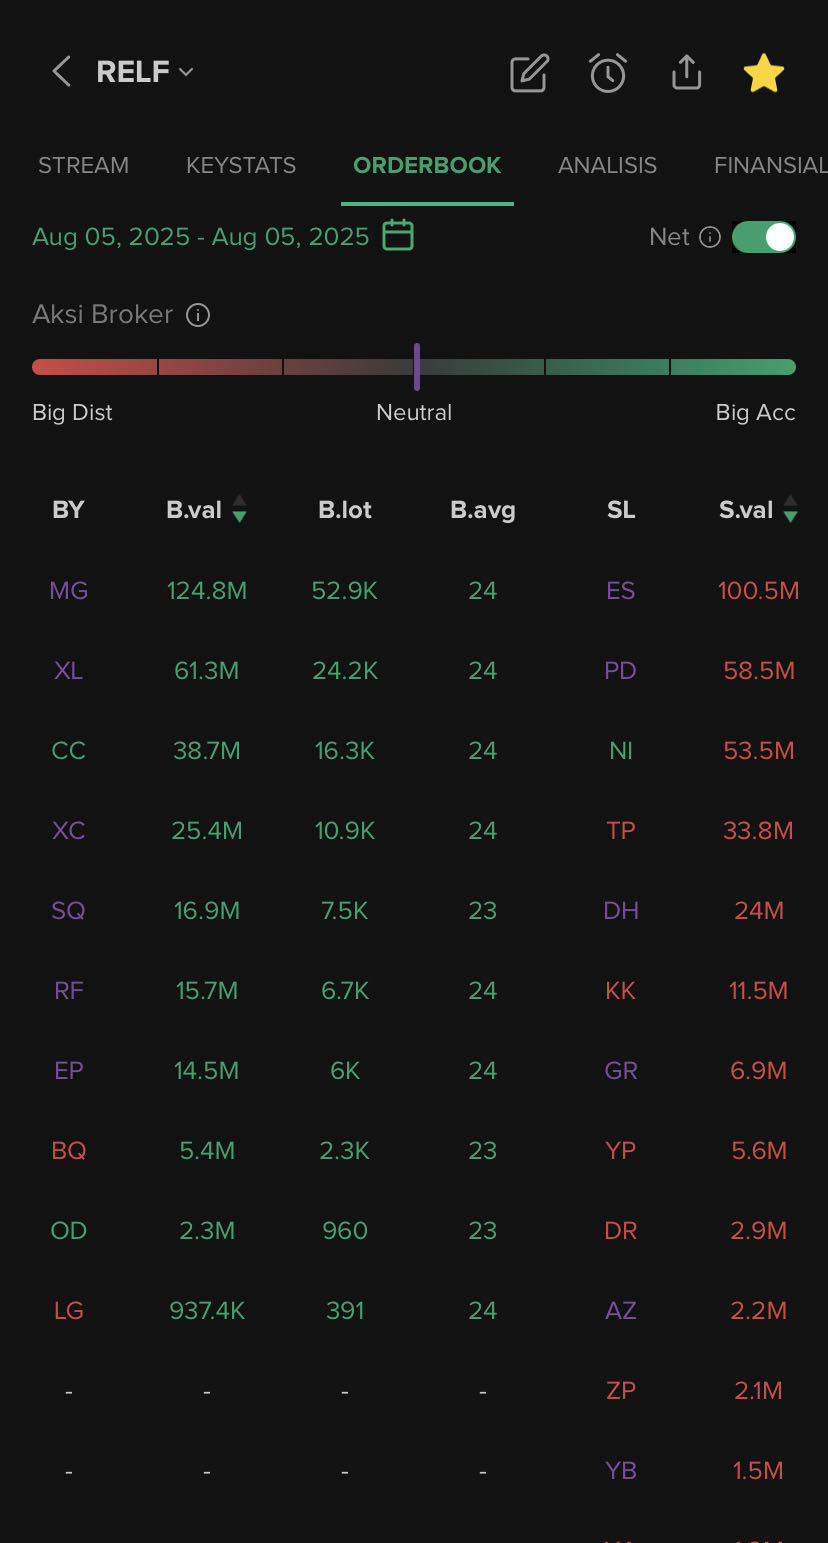The height and width of the screenshot is (1543, 828).
Task: Click the date range Aug 05, 2025 text
Action: (x=201, y=237)
